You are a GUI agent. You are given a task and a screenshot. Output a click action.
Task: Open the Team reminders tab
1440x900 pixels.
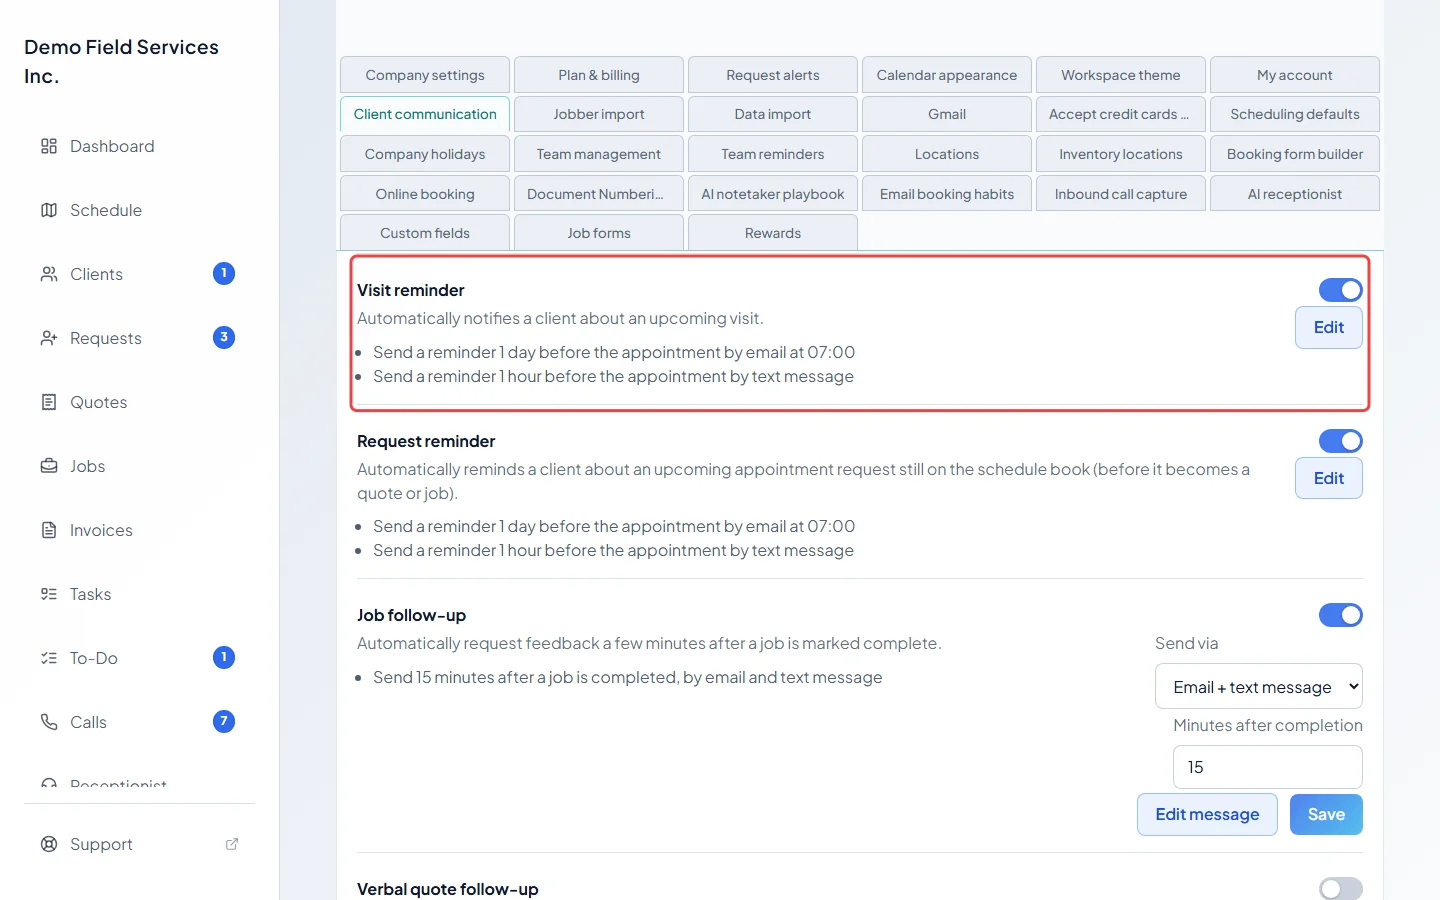[773, 154]
